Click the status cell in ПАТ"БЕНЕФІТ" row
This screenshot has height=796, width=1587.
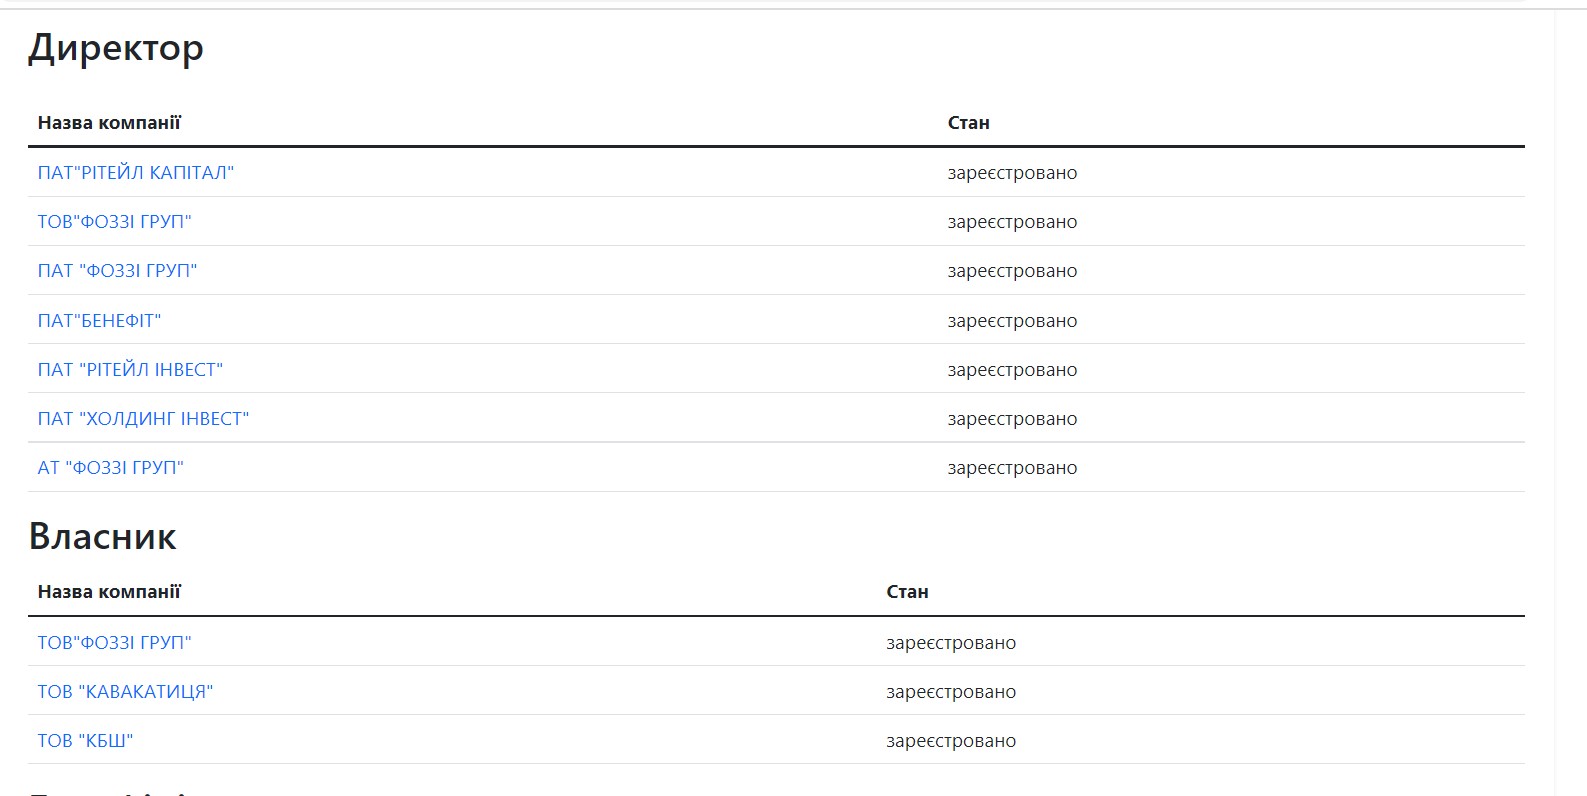1012,321
